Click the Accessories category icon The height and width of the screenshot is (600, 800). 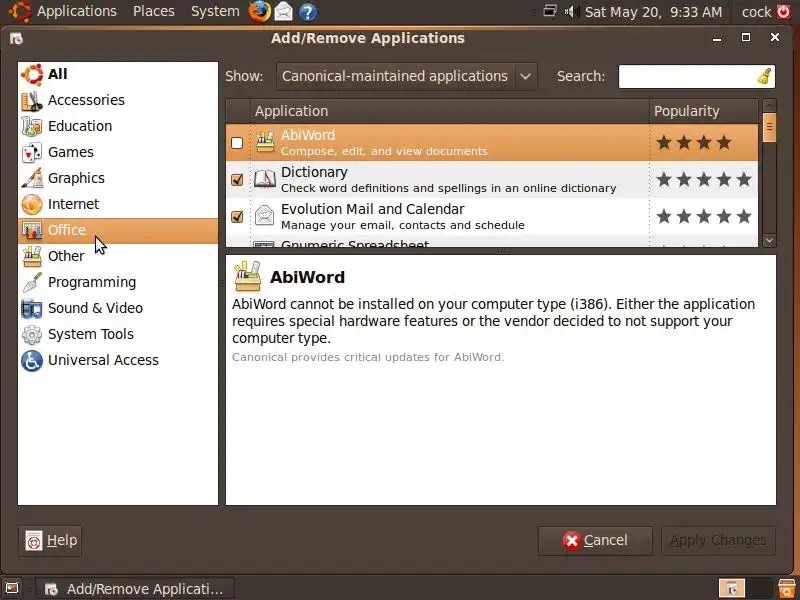pyautogui.click(x=32, y=101)
